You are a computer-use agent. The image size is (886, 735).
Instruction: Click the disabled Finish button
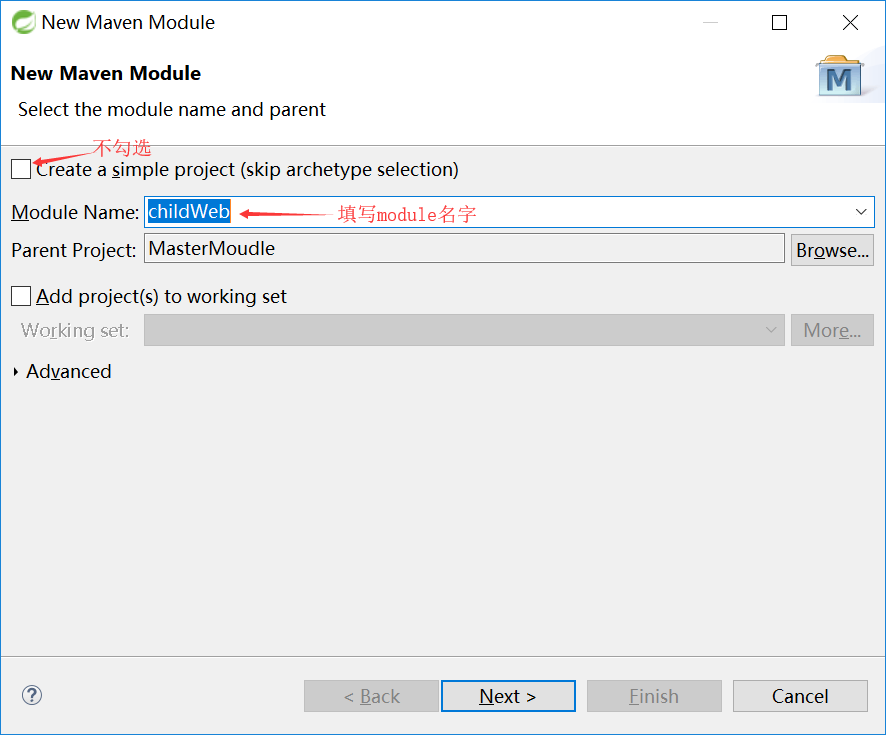pos(654,696)
